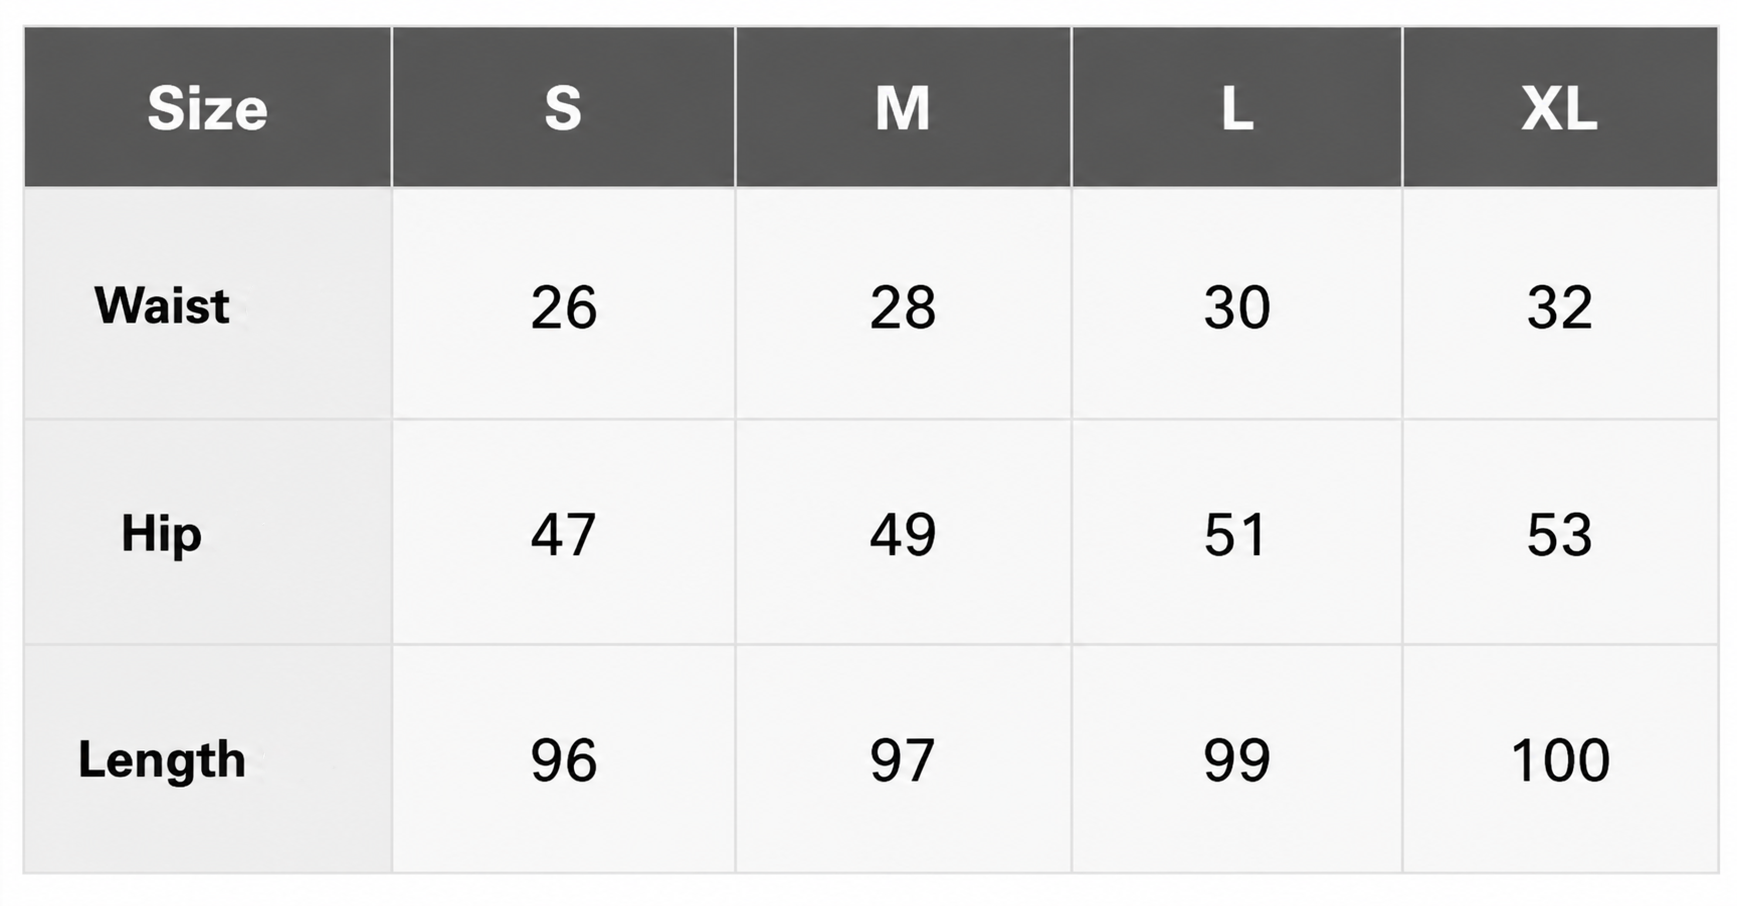
Task: Select waist value 28 for size M
Action: [903, 304]
